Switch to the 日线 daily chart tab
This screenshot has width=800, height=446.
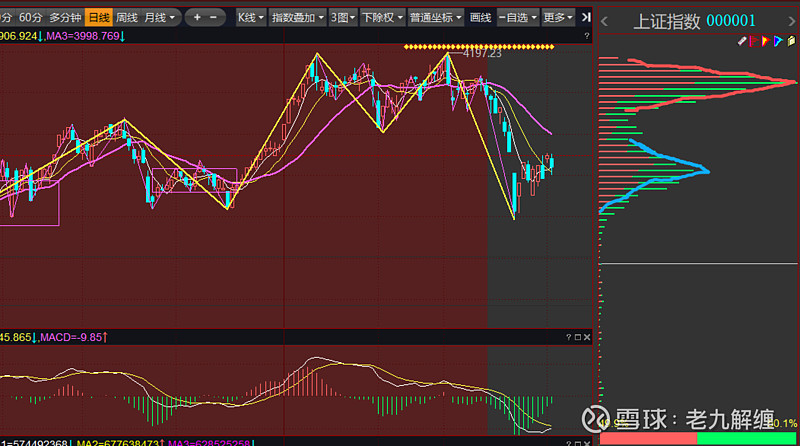tap(98, 18)
